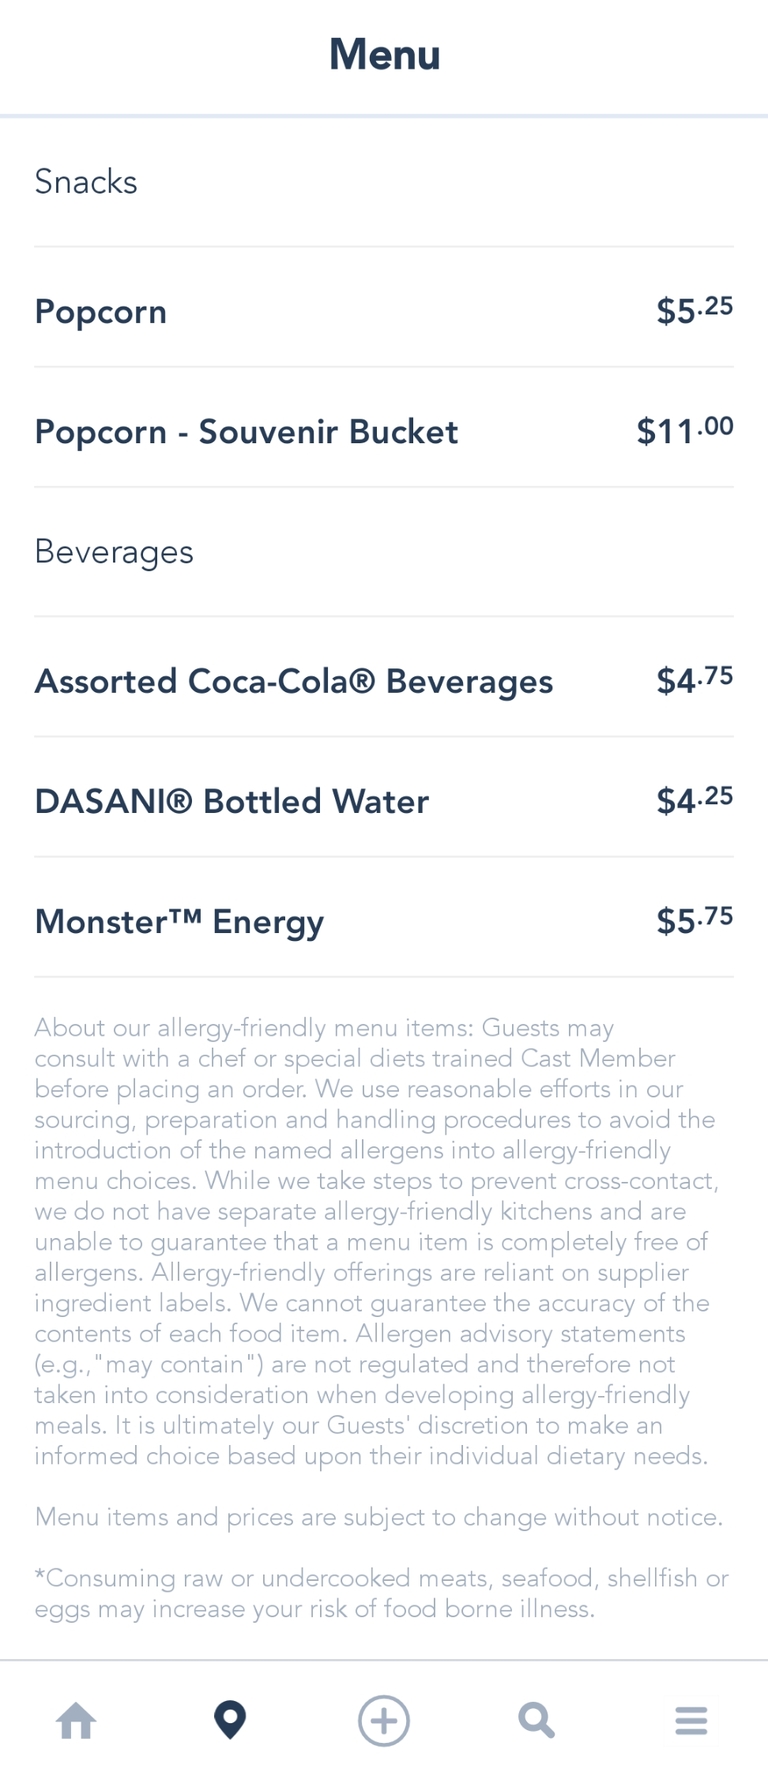The width and height of the screenshot is (768, 1780).
Task: Choose Assorted Coca-Cola Beverages
Action: (294, 682)
